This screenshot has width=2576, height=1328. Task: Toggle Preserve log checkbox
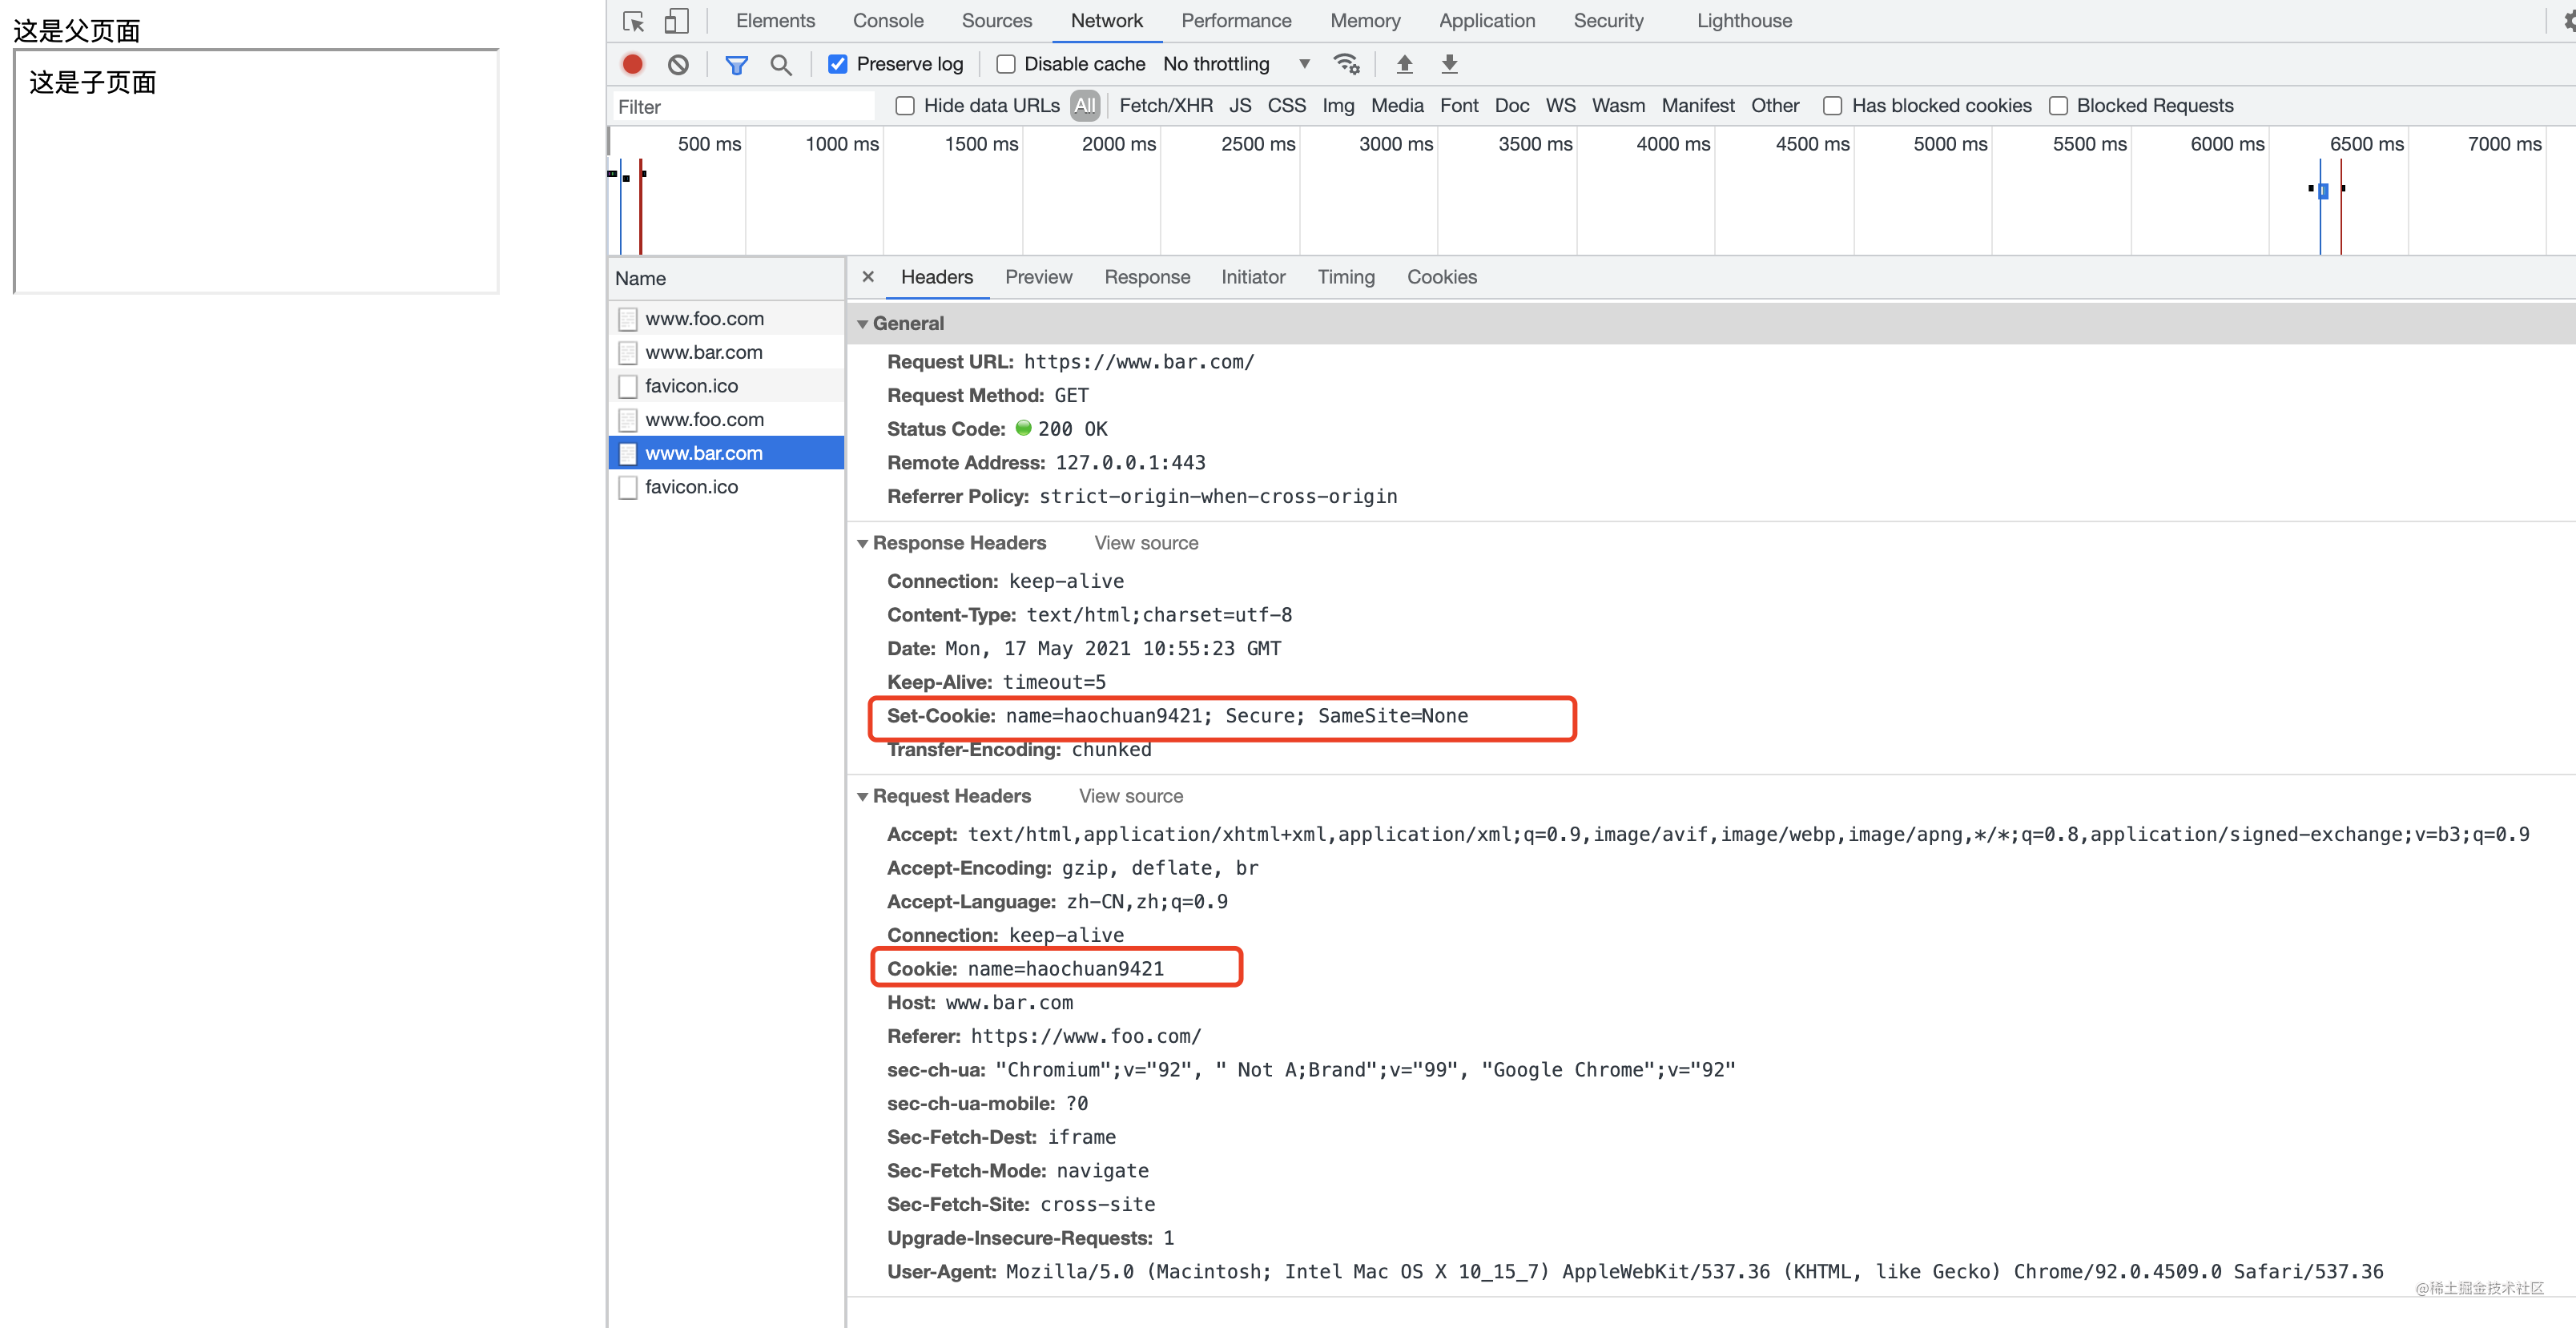pyautogui.click(x=838, y=64)
